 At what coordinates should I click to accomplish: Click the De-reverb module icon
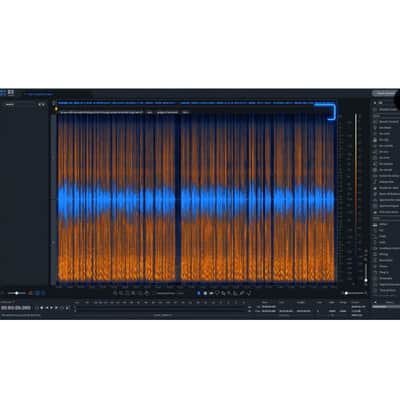point(375,170)
